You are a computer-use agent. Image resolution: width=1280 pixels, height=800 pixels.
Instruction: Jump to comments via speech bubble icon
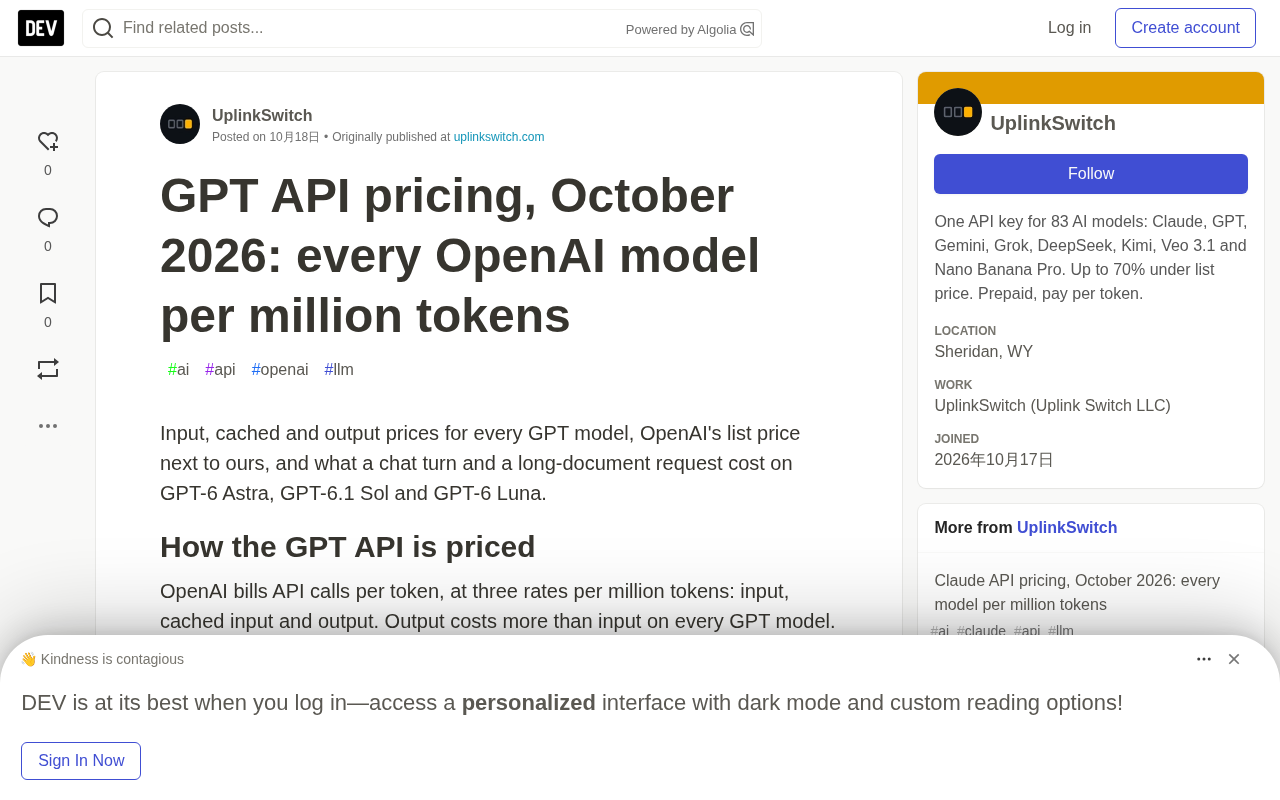tap(48, 218)
